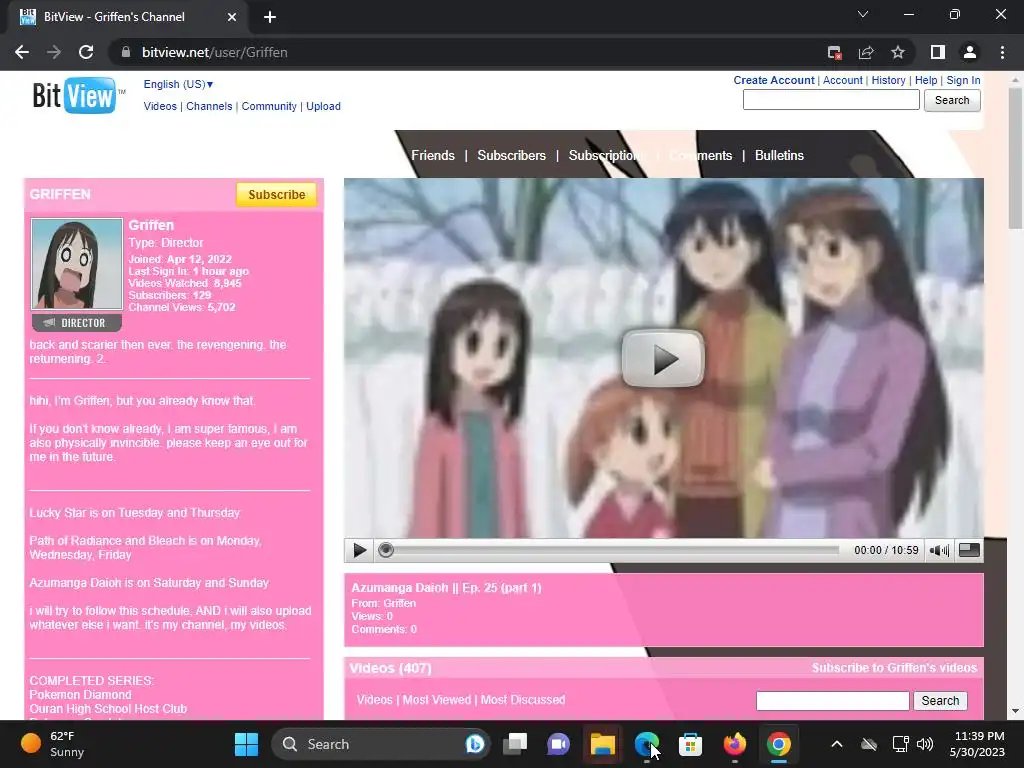Go to the Videos page link
The width and height of the screenshot is (1024, 768).
tap(160, 106)
